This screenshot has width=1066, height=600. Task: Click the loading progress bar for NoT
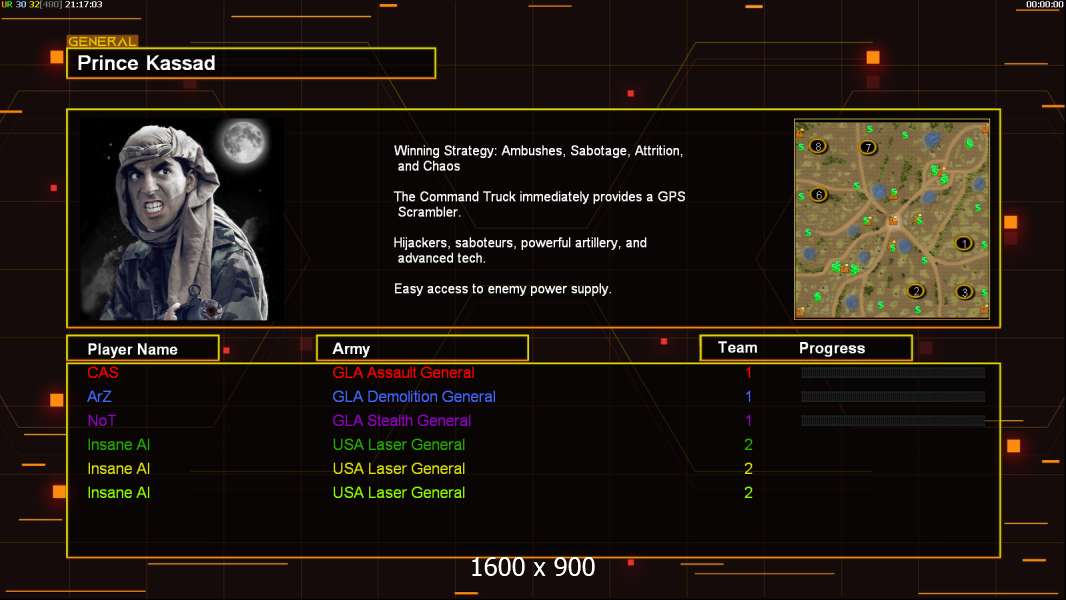point(893,421)
